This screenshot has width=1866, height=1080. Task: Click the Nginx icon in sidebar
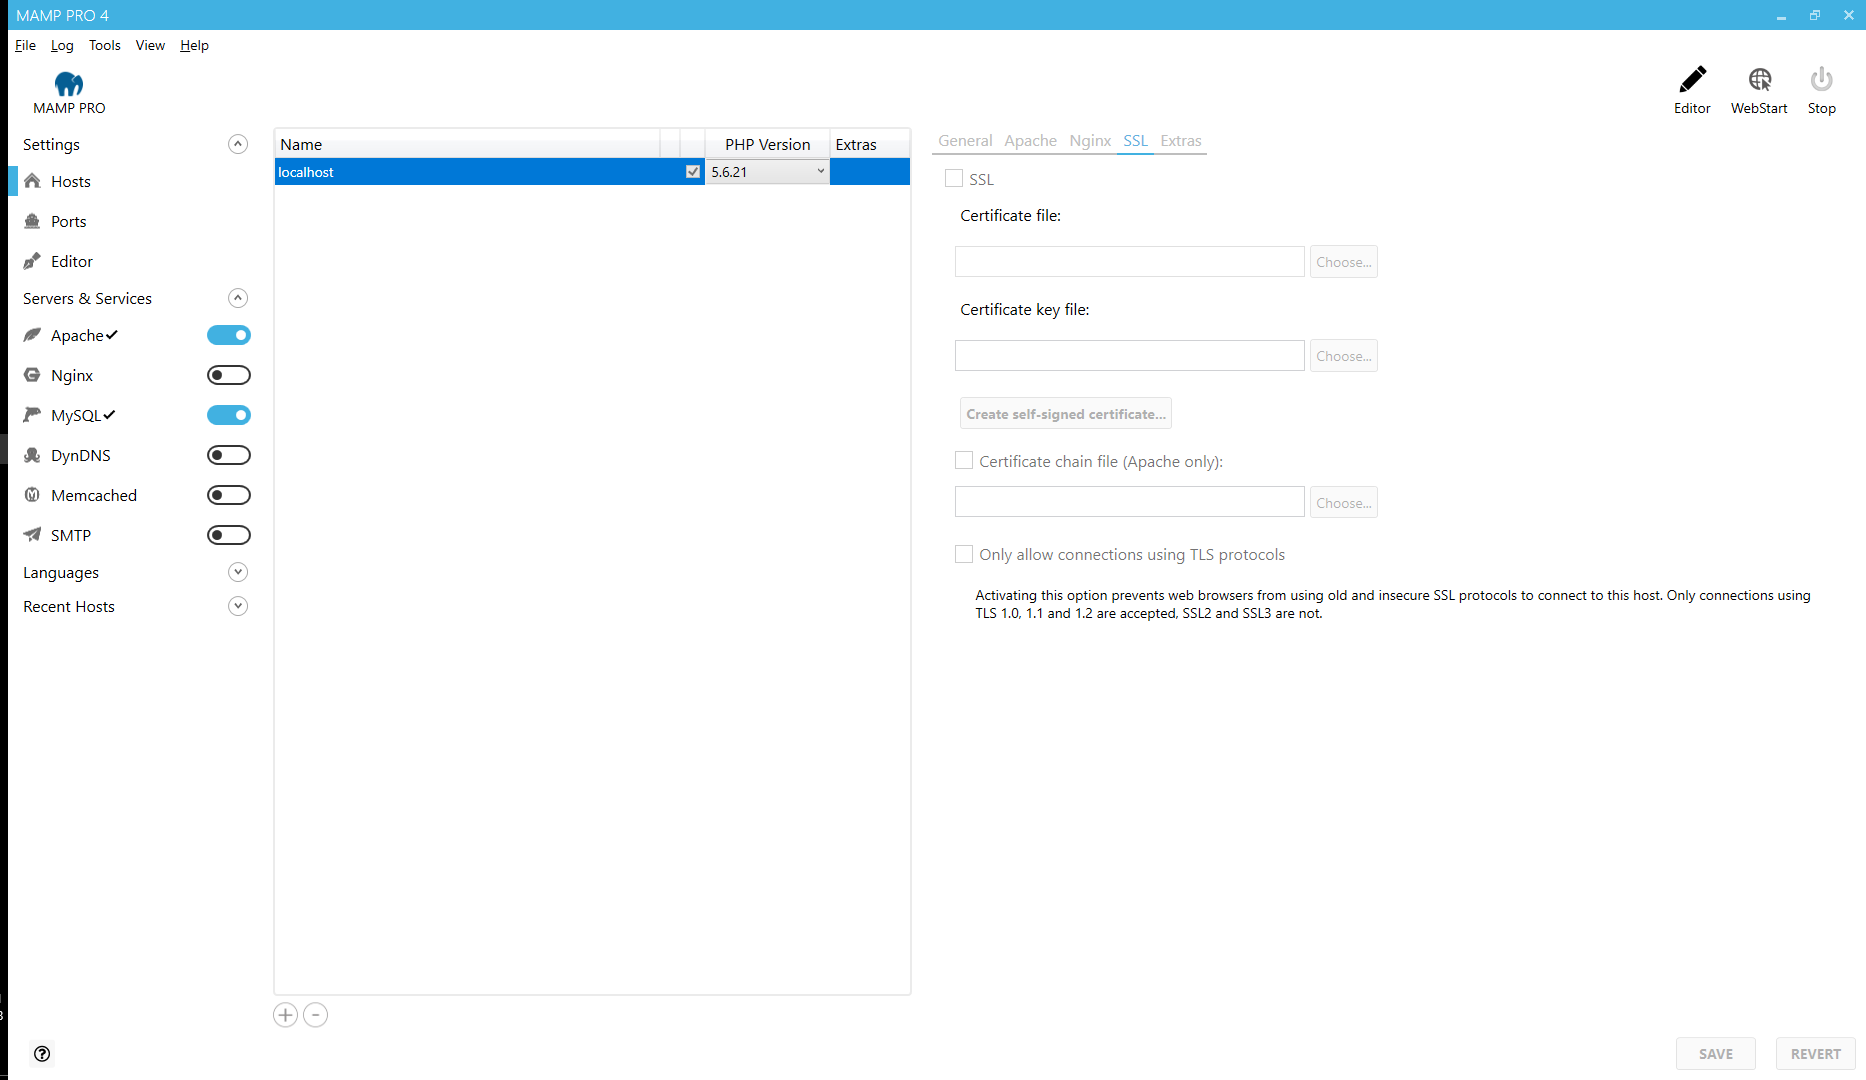point(33,375)
